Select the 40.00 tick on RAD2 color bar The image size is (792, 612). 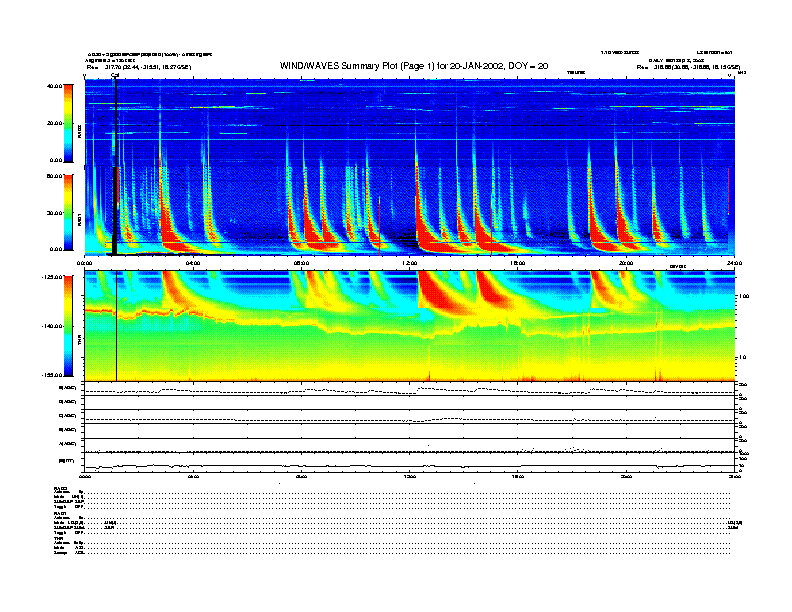(54, 86)
